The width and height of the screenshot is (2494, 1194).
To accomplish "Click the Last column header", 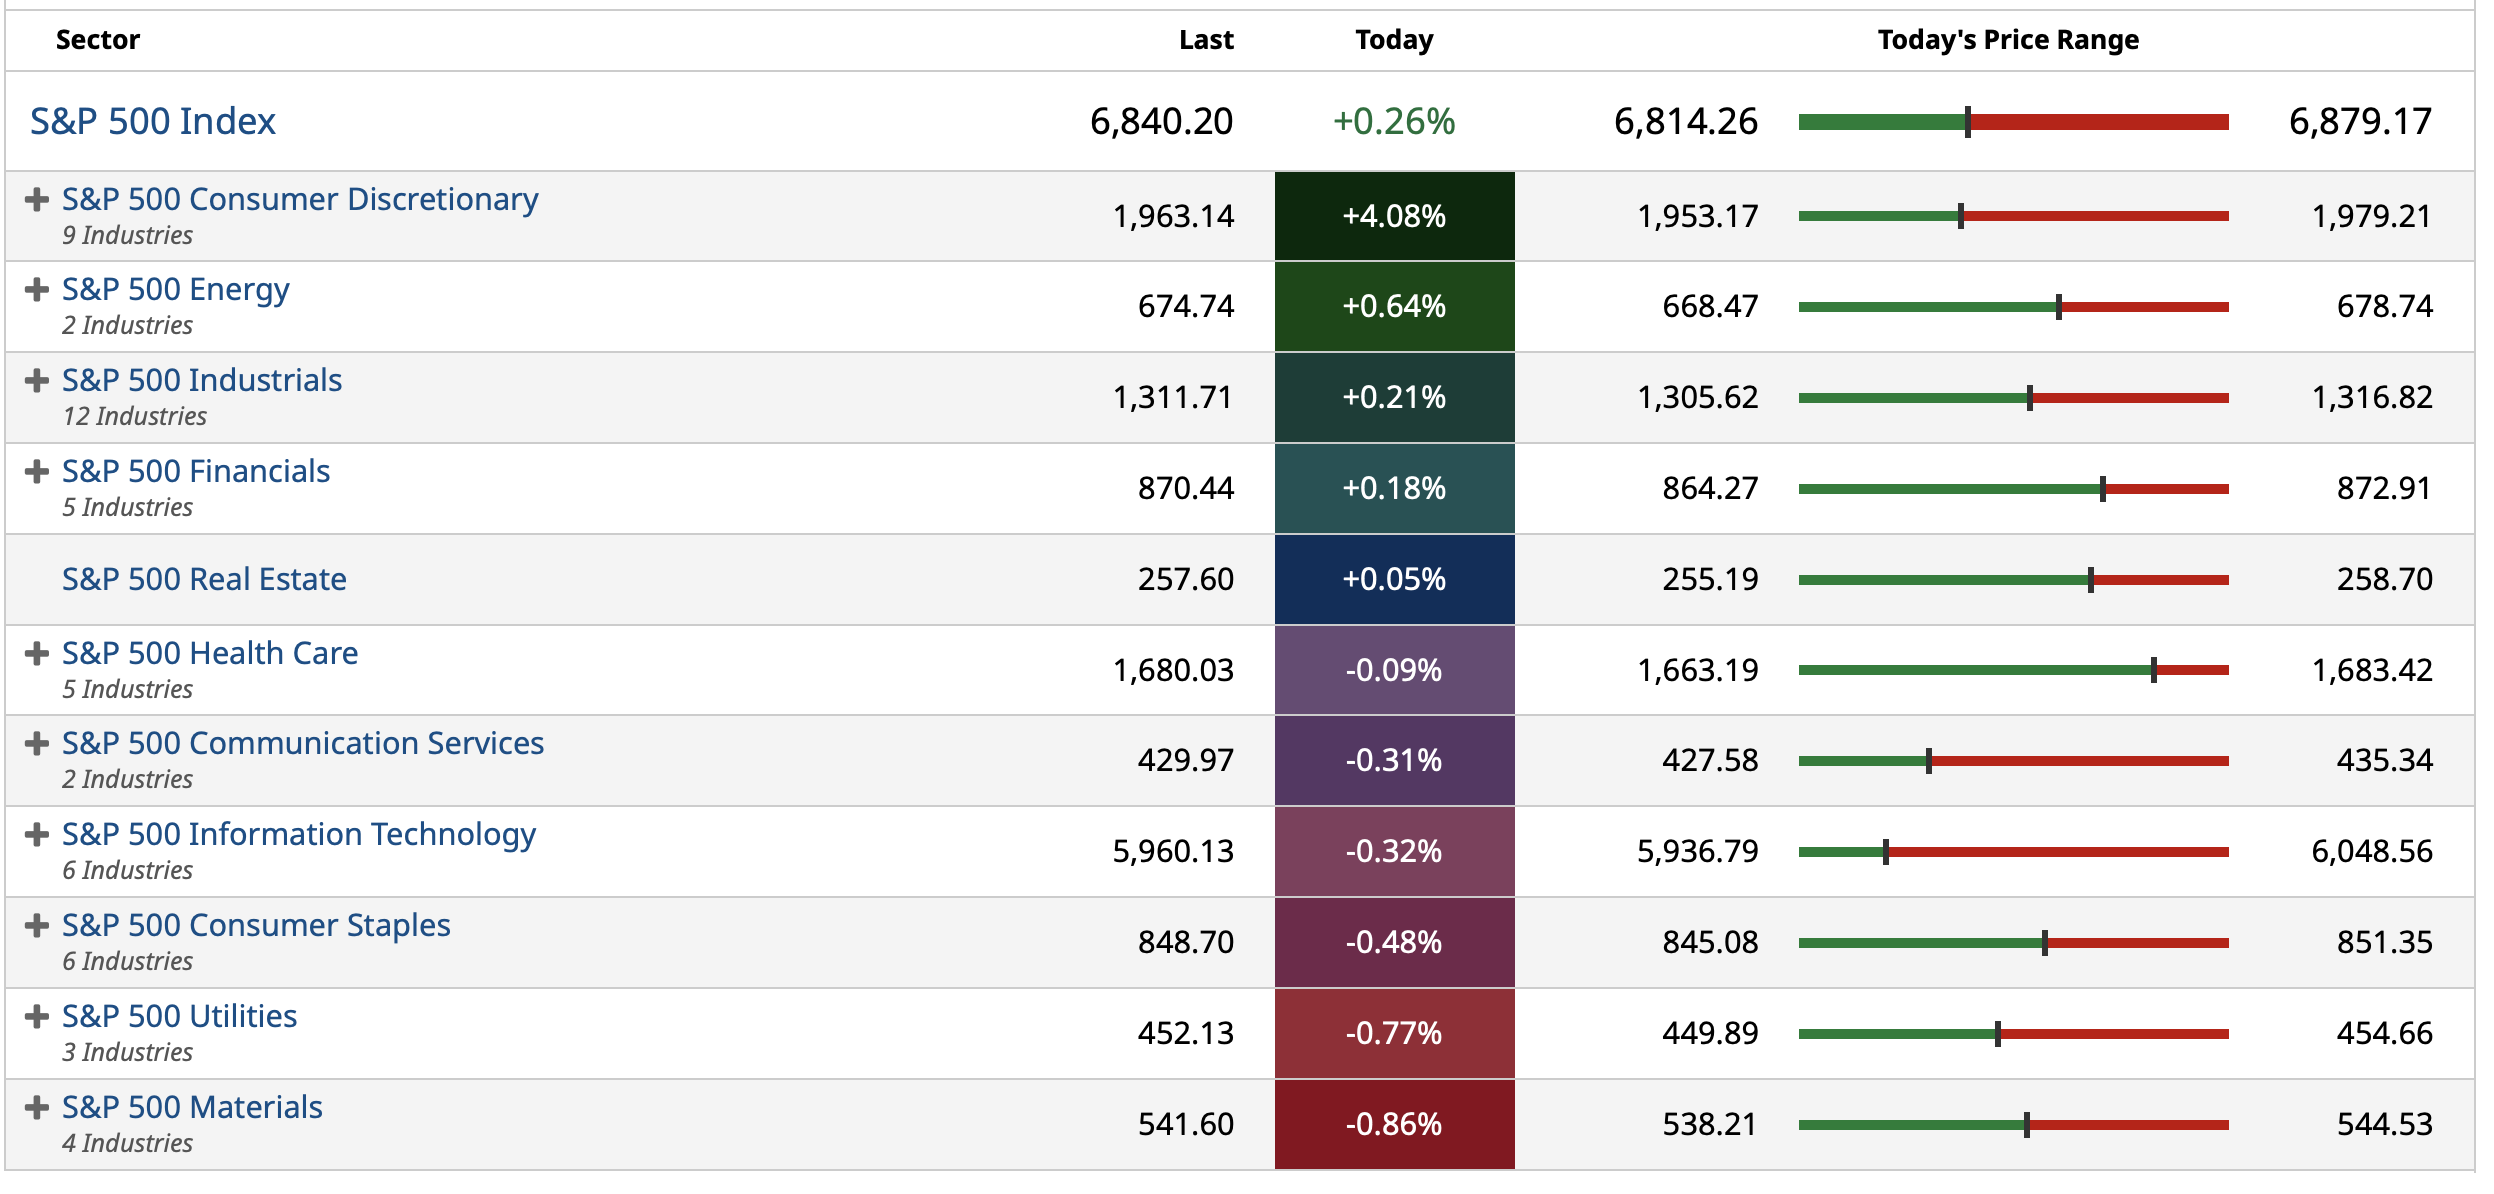I will pos(1206,40).
